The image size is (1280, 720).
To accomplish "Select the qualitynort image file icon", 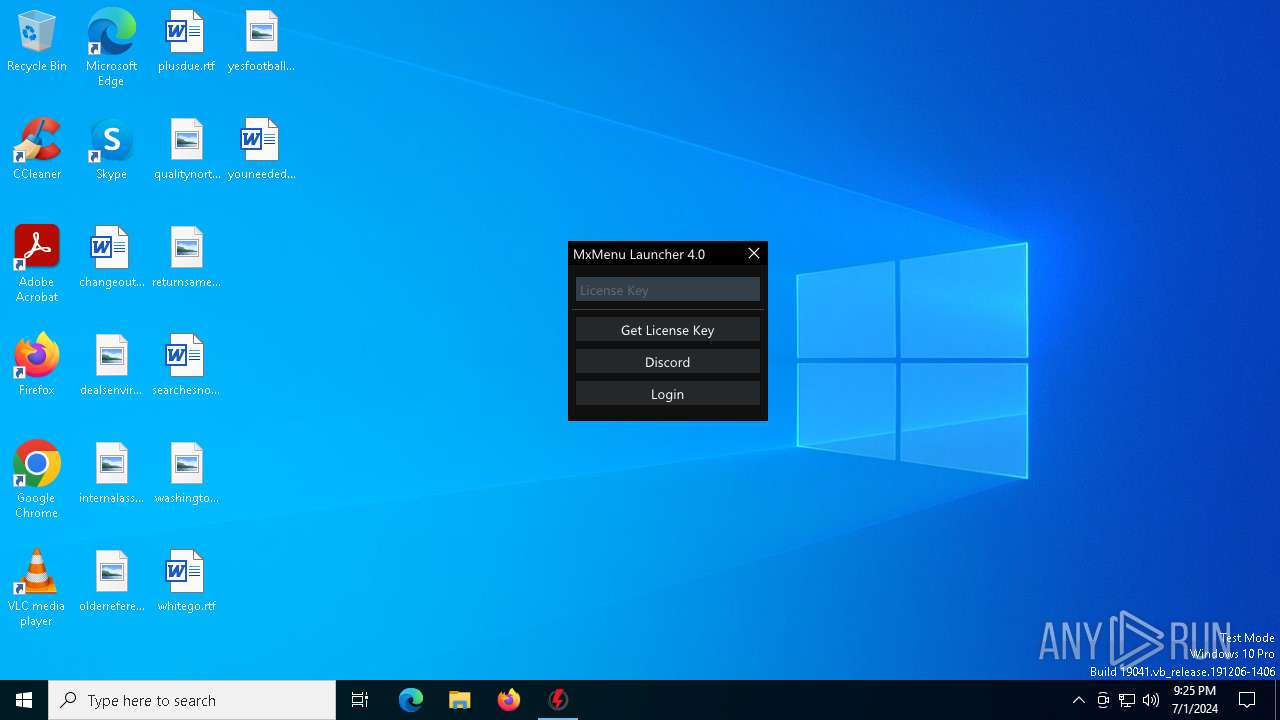I will (x=187, y=150).
